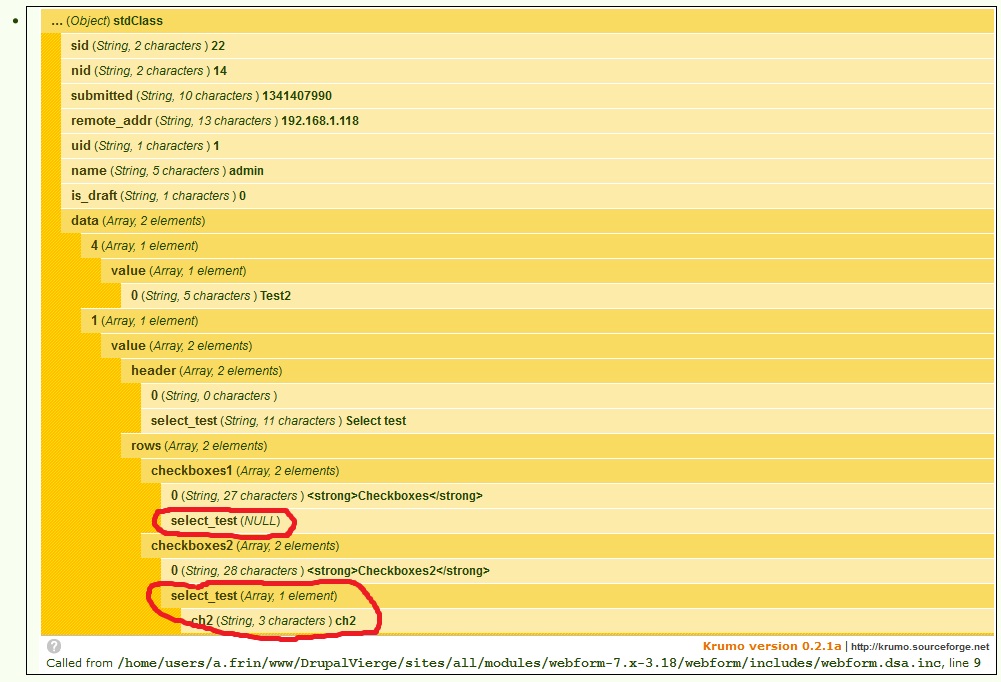The image size is (1001, 682).
Task: Collapse the checkboxes2 array node
Action: (568, 546)
